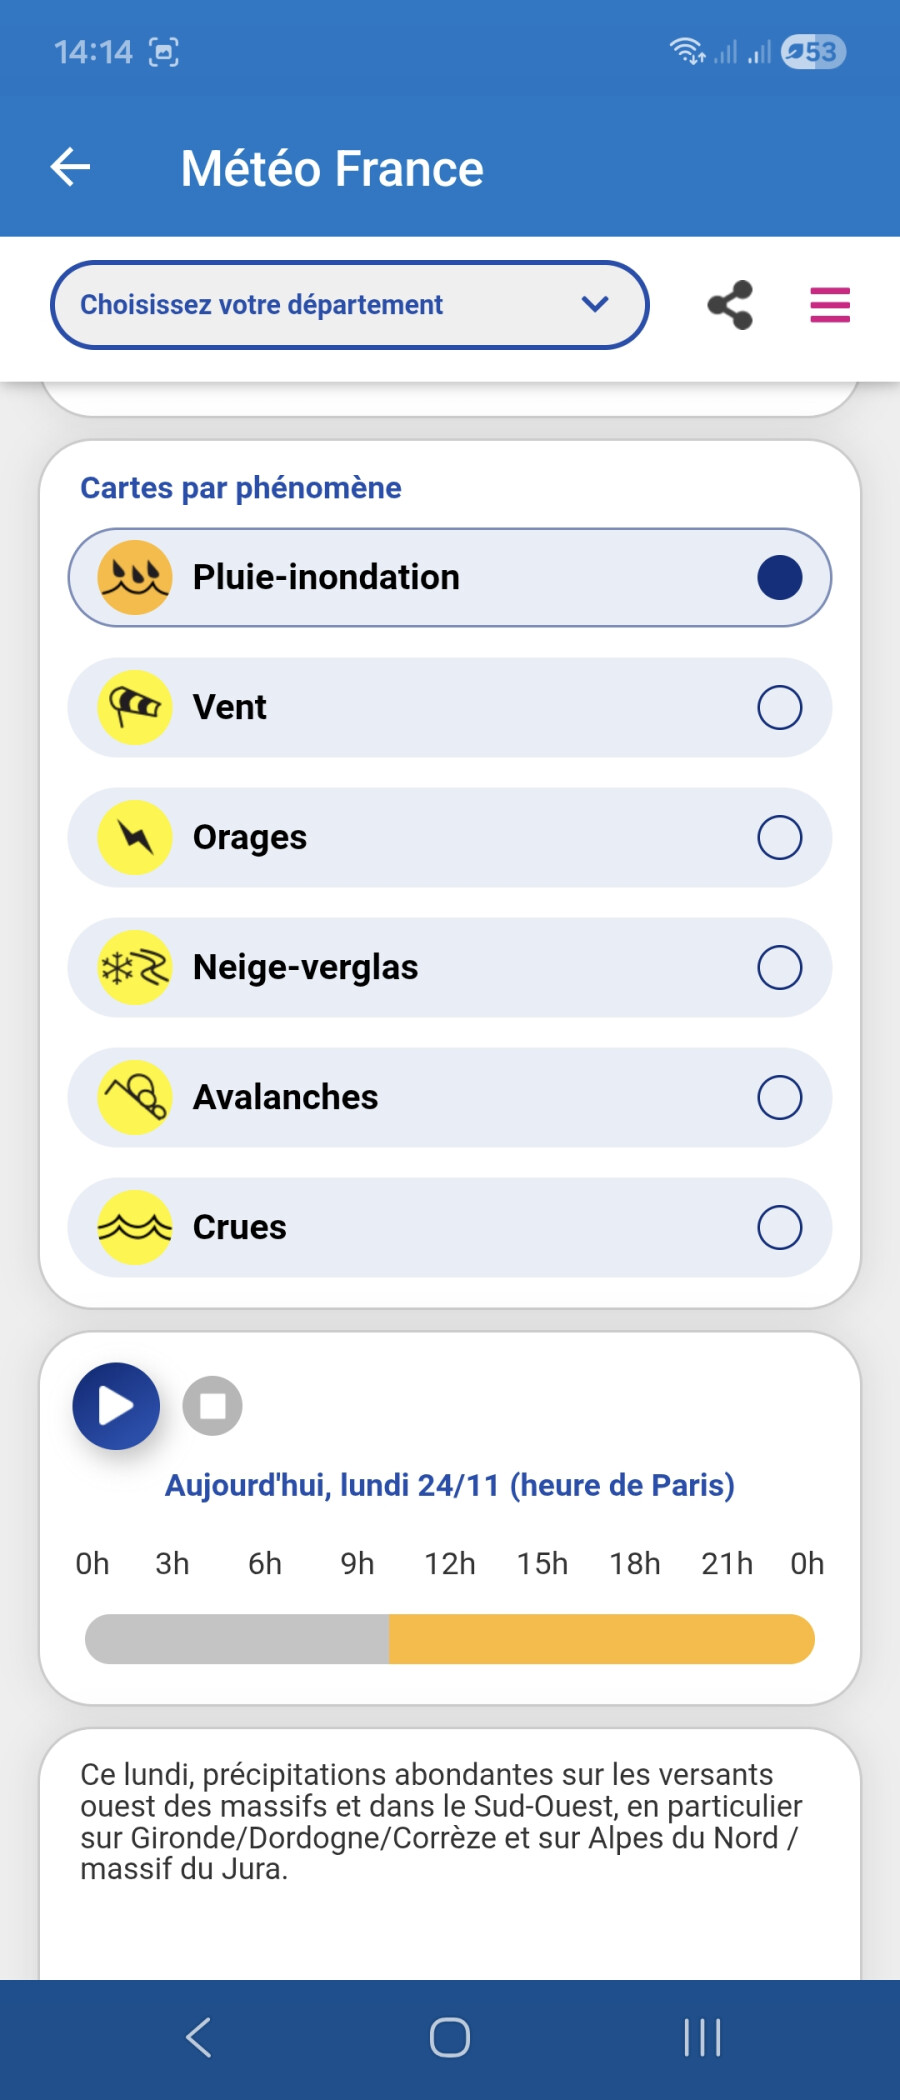Tap the Orages lightning icon

click(x=135, y=838)
